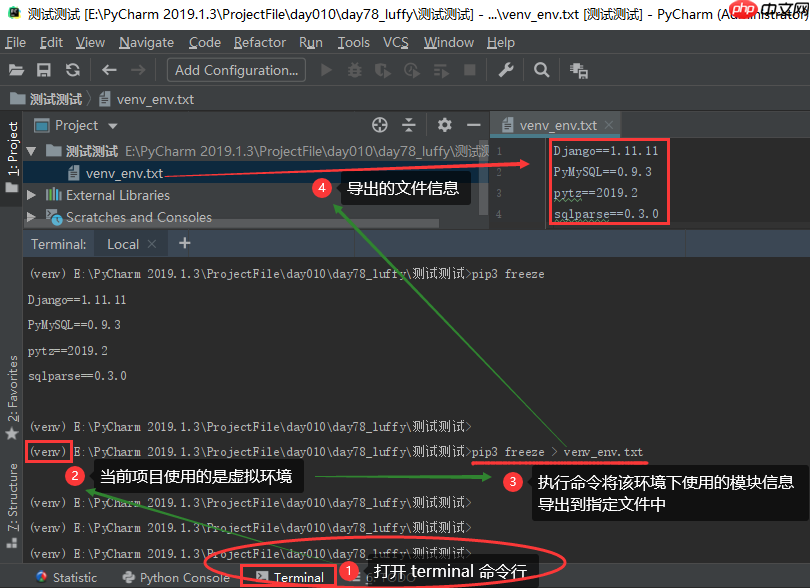Click editor line containing sqlparse==0.3.0
Image resolution: width=810 pixels, height=588 pixels.
(606, 213)
